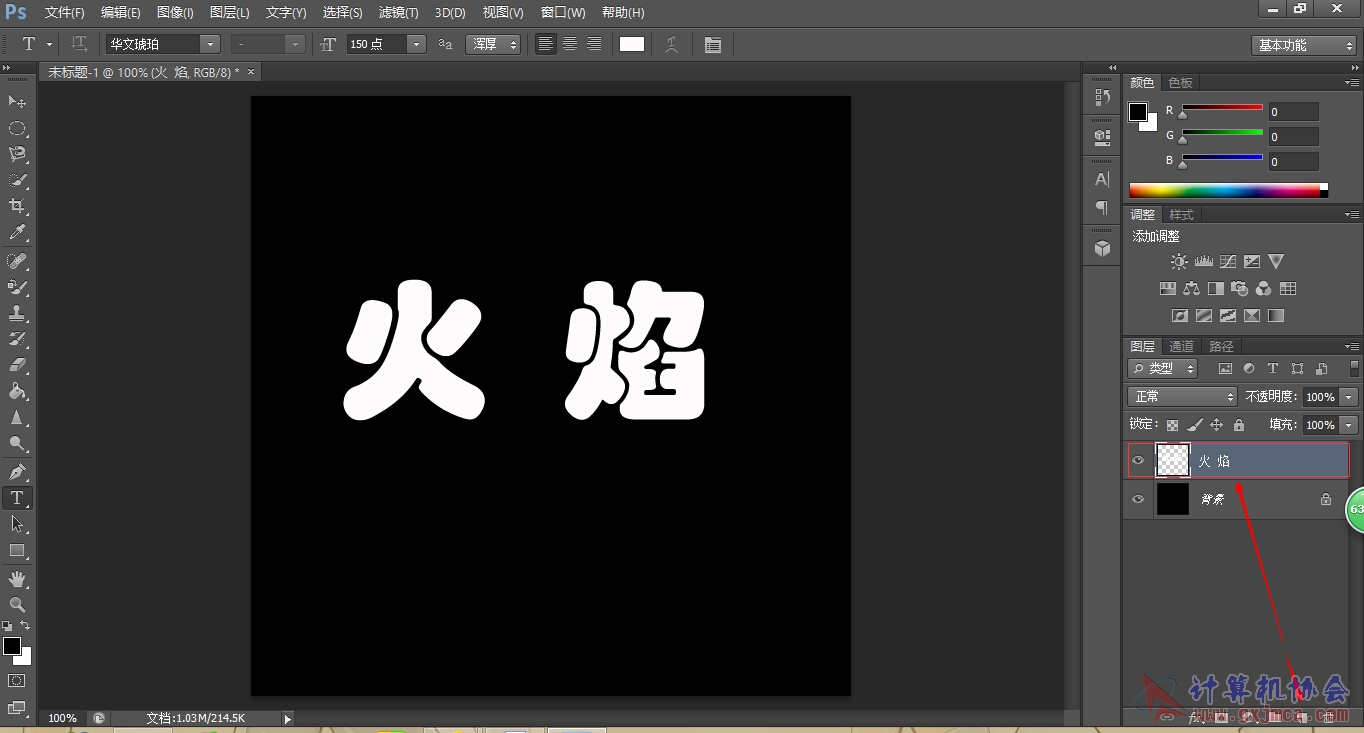Open the 滤镜(T) menu

(x=398, y=13)
